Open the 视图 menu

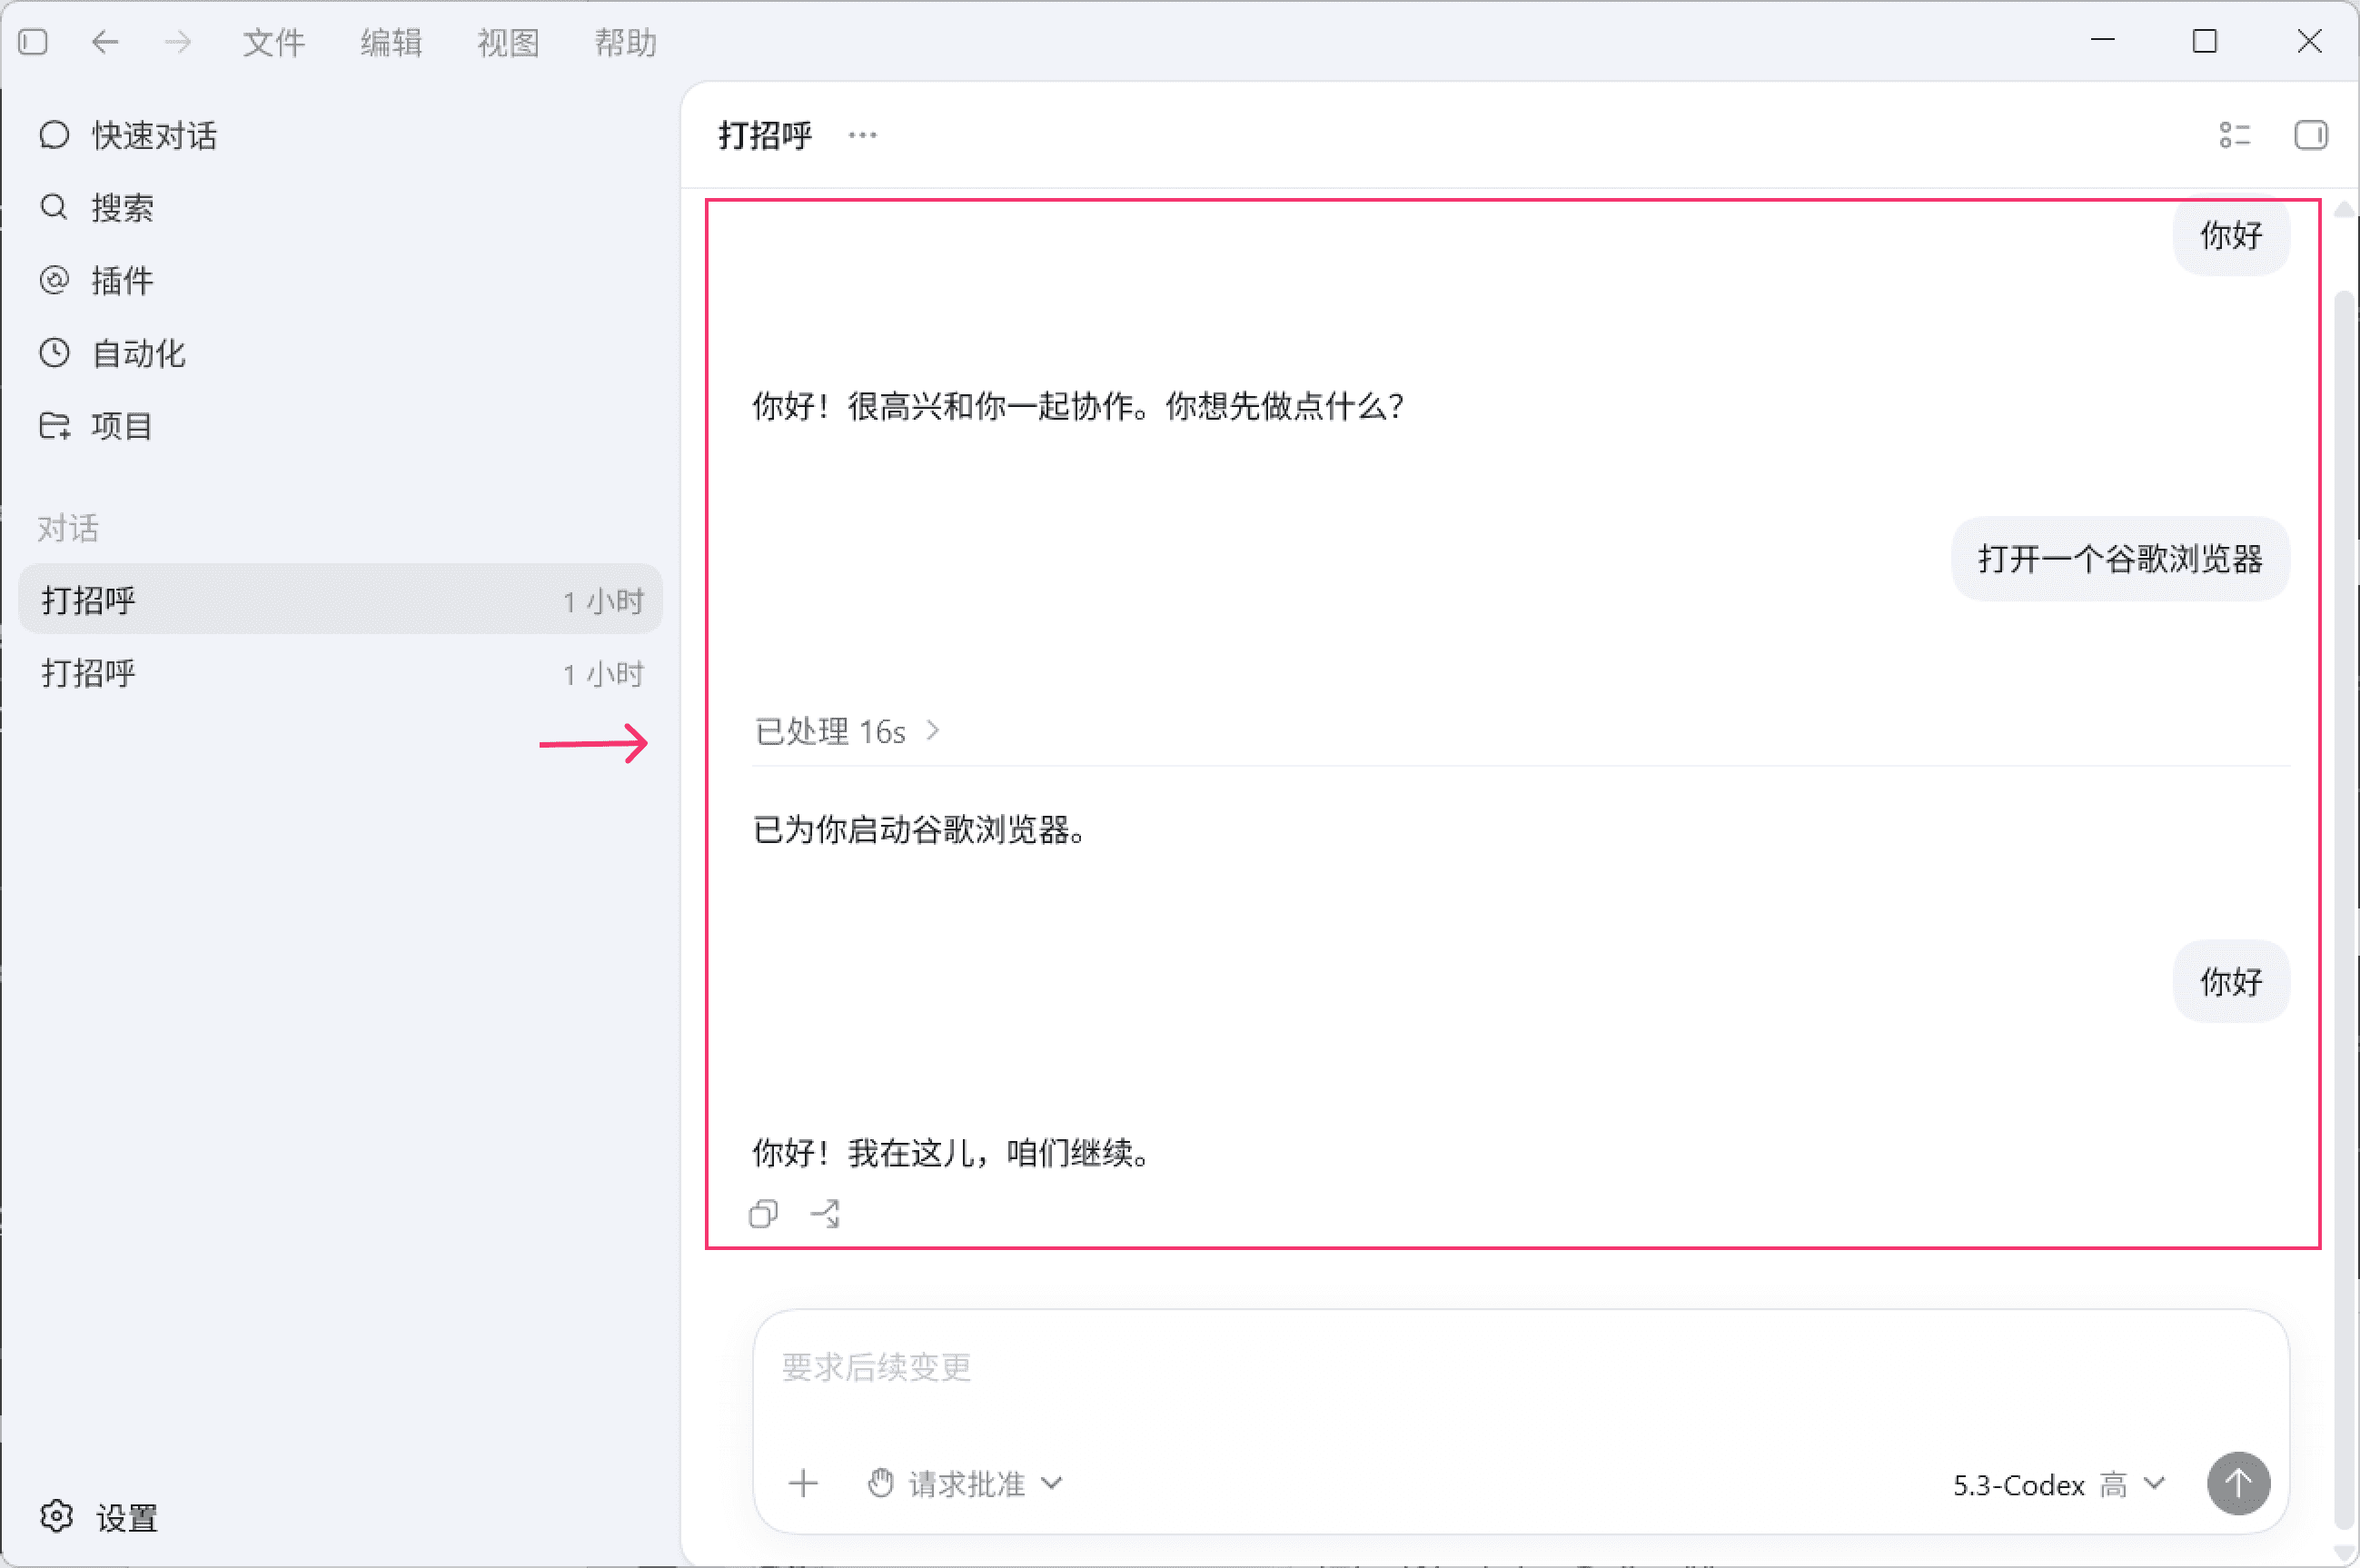[508, 42]
